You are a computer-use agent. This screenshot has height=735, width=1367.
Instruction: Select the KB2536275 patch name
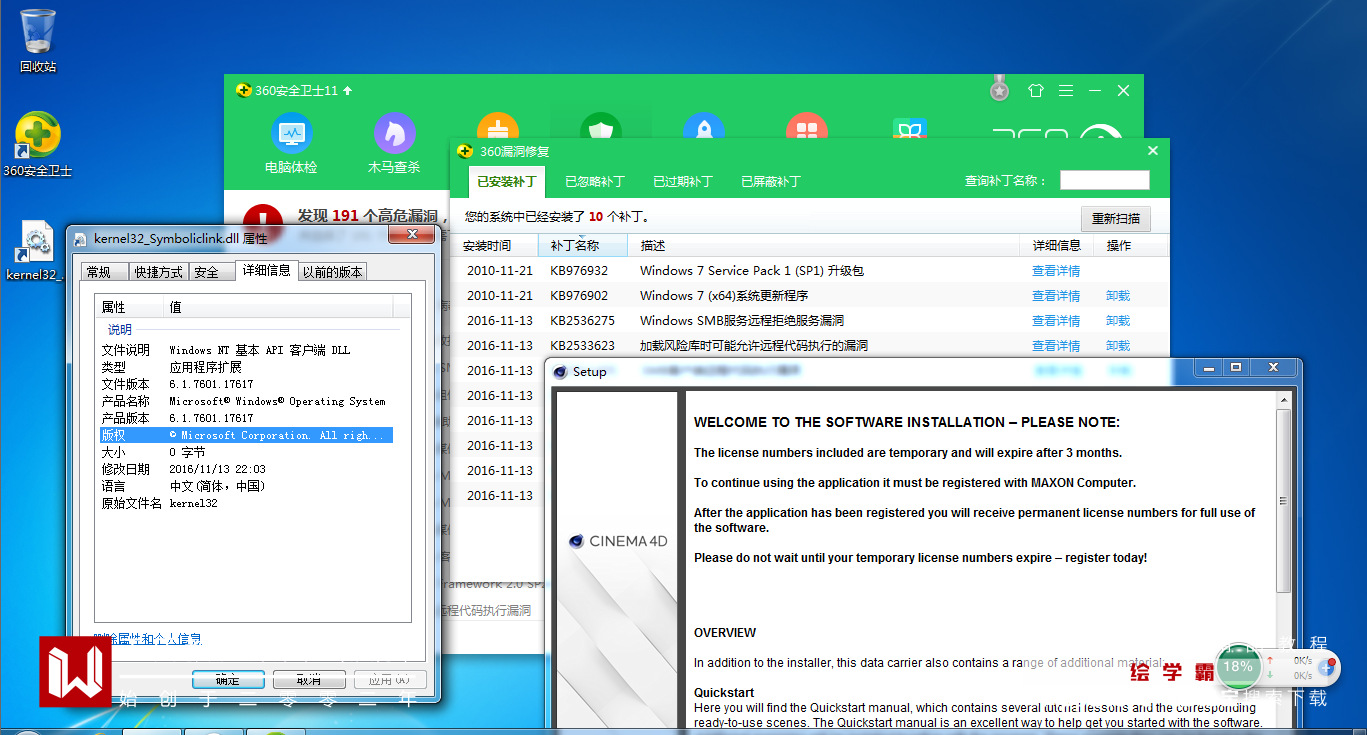[x=583, y=321]
